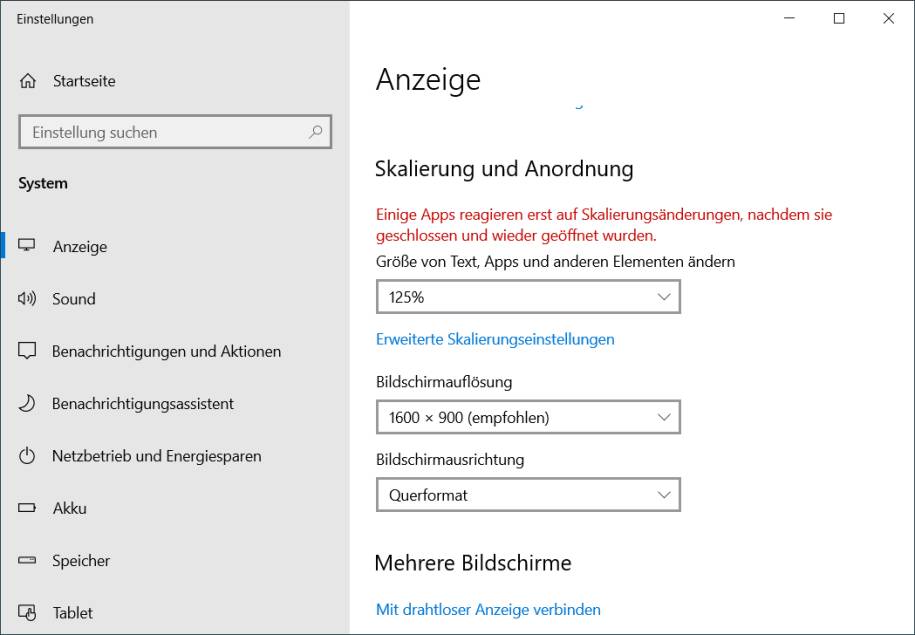Click the Tablet icon in sidebar
The width and height of the screenshot is (915, 635).
[x=28, y=613]
